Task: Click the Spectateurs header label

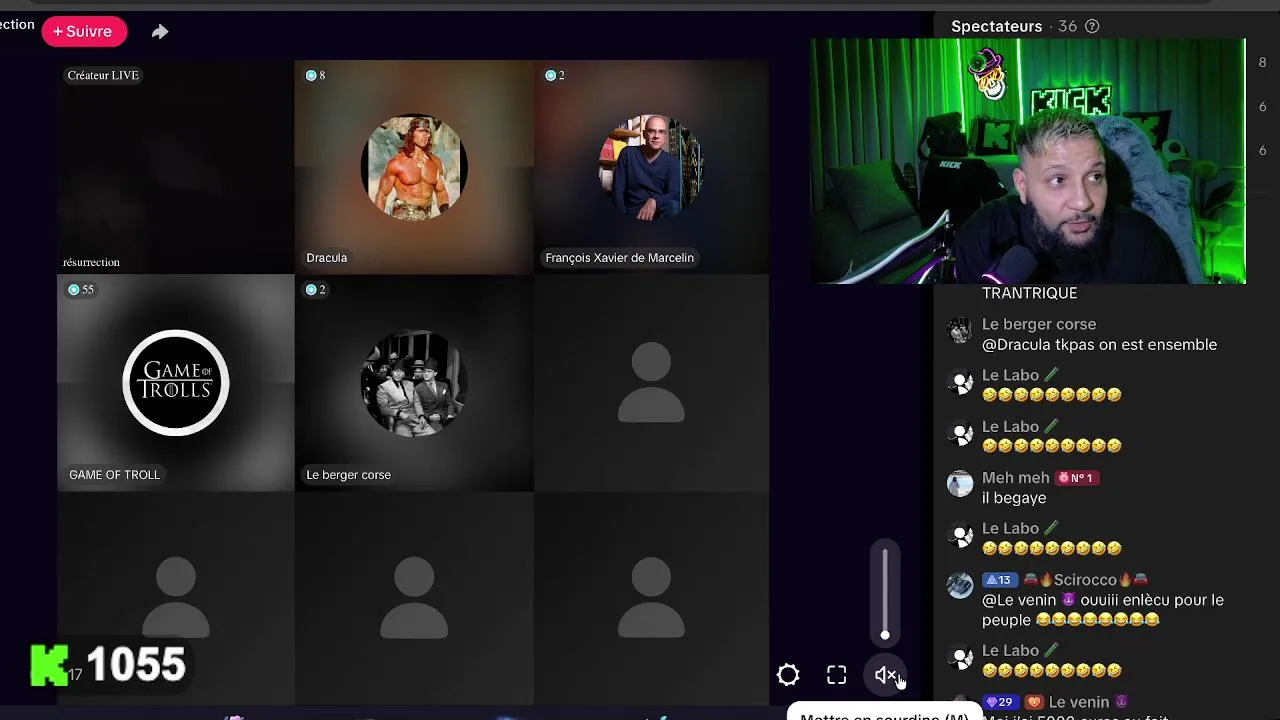Action: [x=996, y=26]
